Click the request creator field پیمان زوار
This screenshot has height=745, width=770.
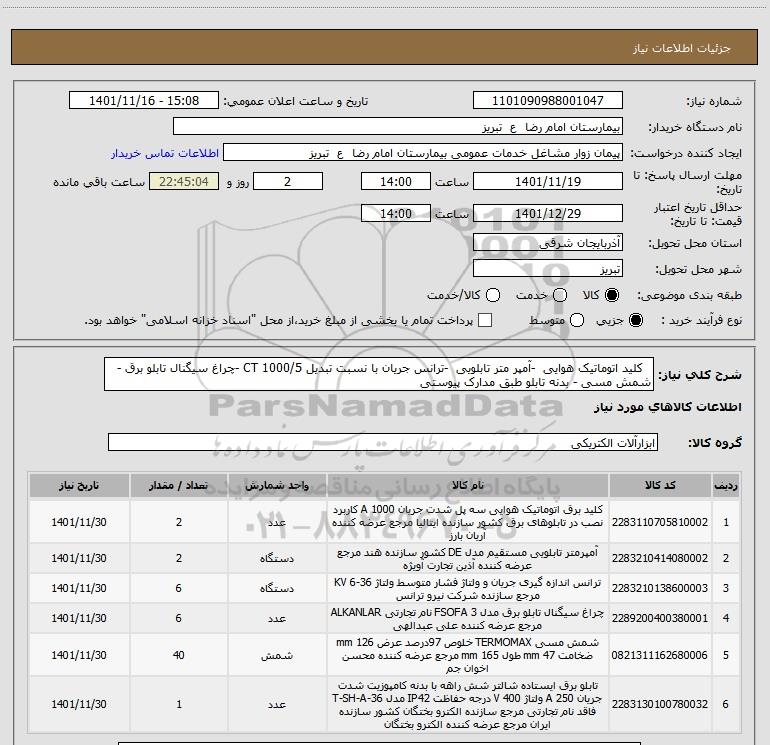(423, 153)
